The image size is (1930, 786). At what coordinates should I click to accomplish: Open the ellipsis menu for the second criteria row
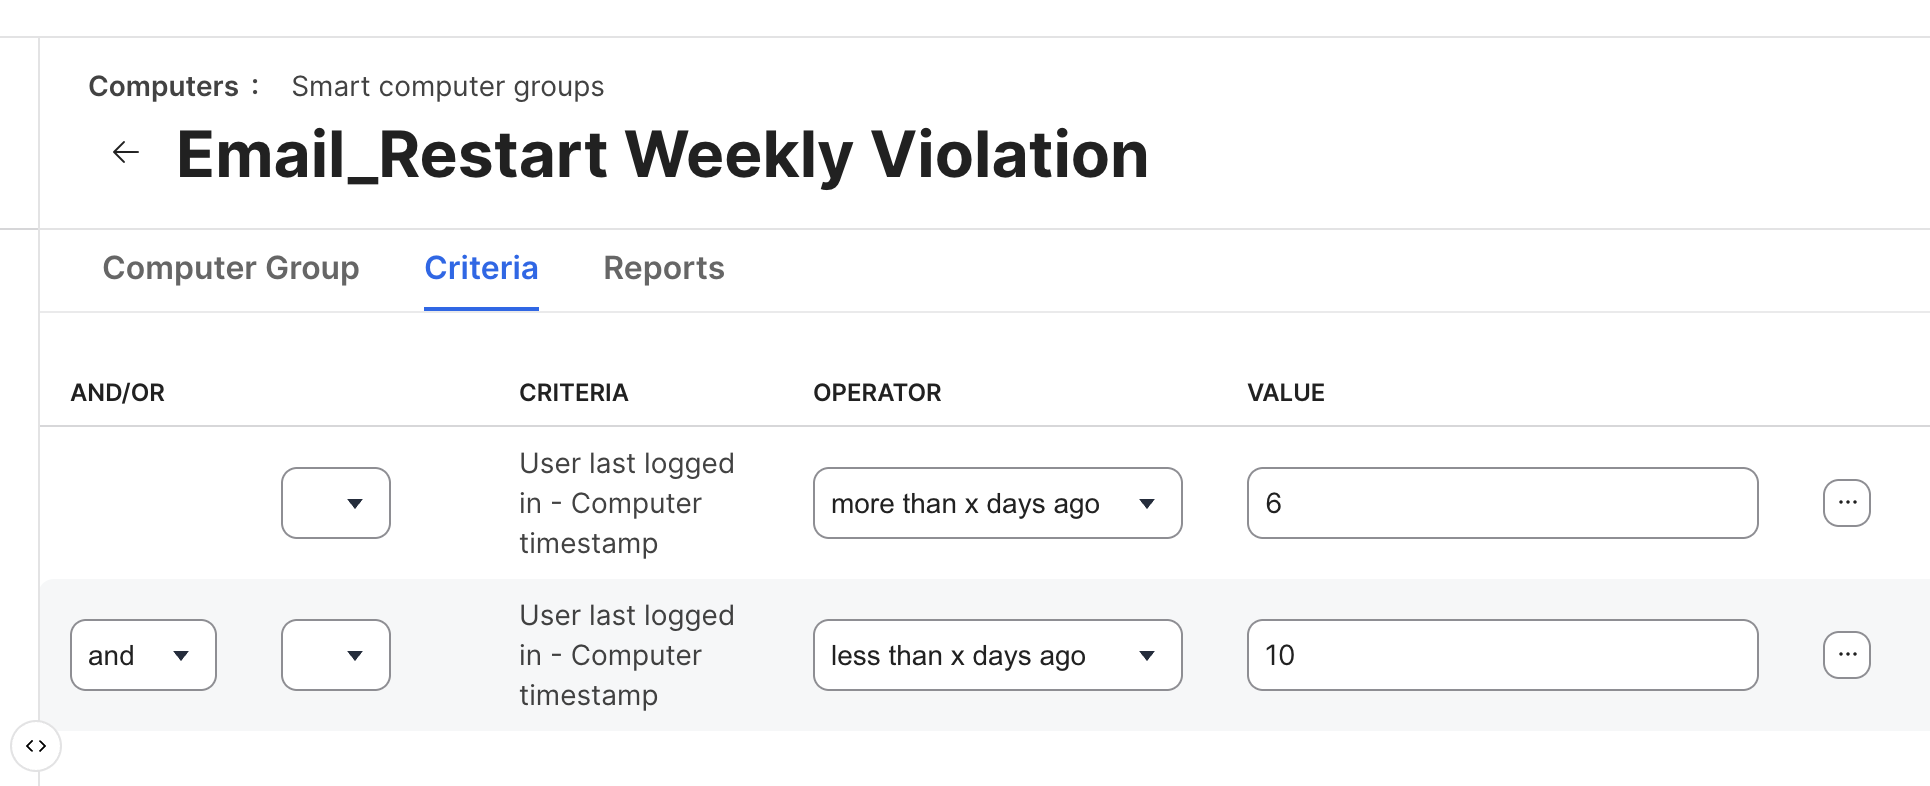point(1846,655)
